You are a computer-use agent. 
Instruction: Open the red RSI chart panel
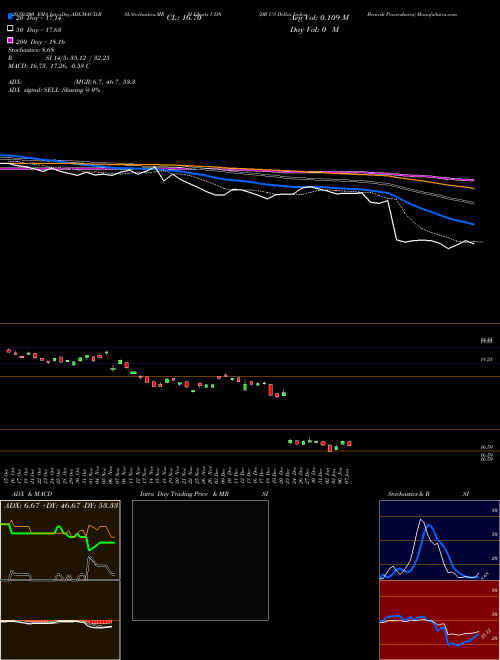pyautogui.click(x=439, y=620)
